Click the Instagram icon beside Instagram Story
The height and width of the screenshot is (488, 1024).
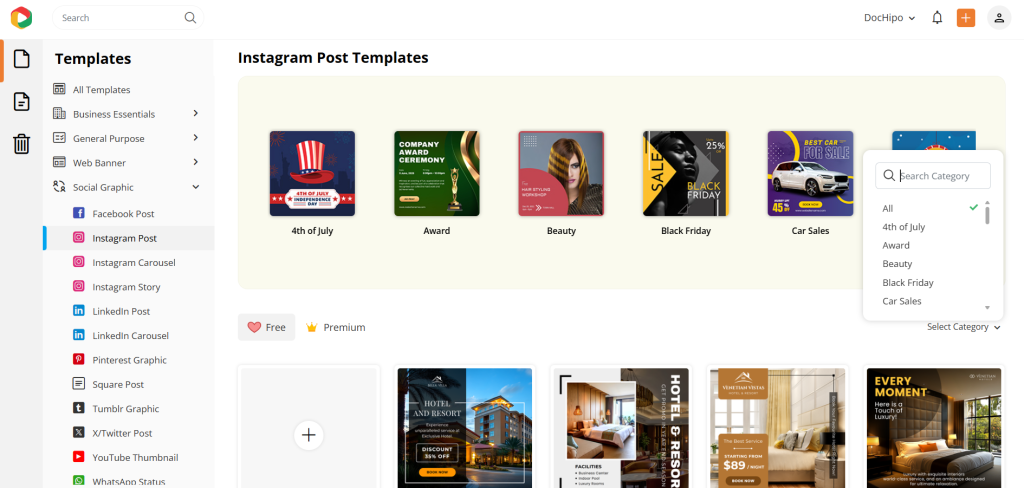pyautogui.click(x=78, y=286)
